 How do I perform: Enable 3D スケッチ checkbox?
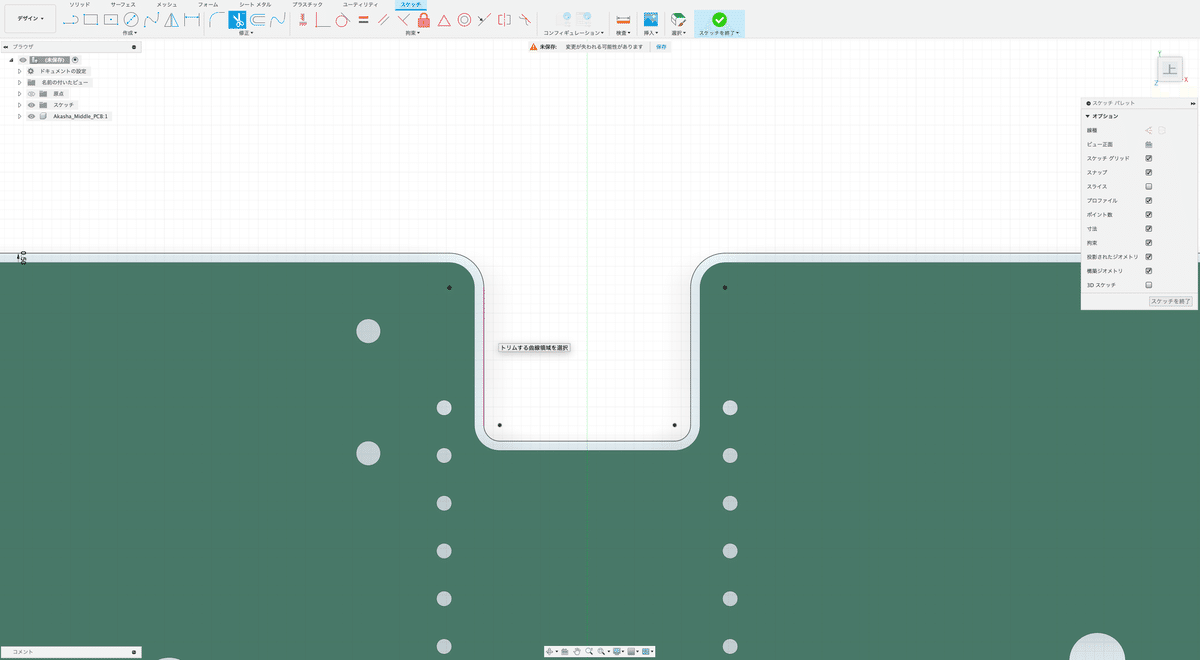1149,285
